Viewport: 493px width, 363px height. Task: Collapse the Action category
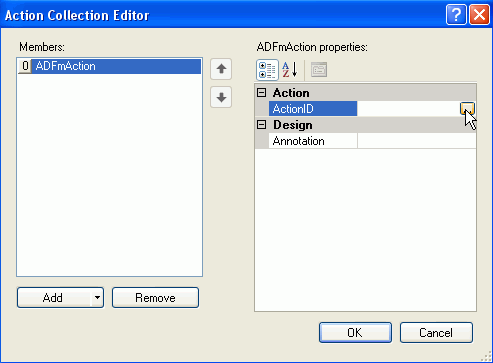tap(262, 93)
